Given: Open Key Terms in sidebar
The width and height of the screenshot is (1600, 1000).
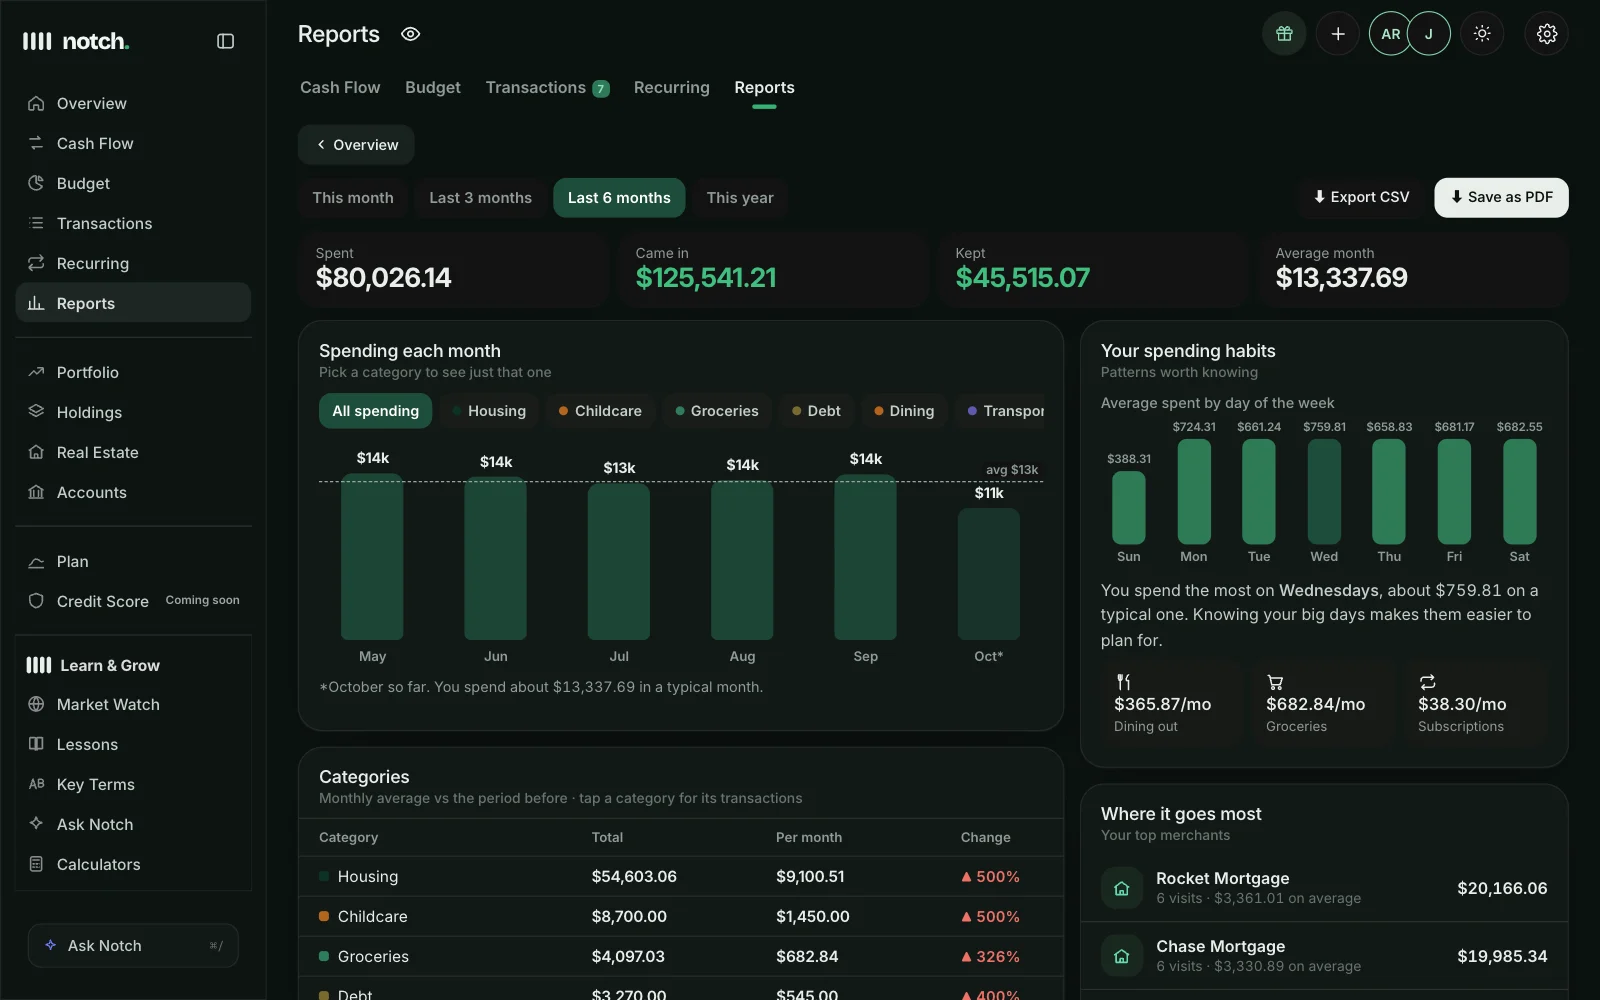Looking at the screenshot, I should [133, 784].
